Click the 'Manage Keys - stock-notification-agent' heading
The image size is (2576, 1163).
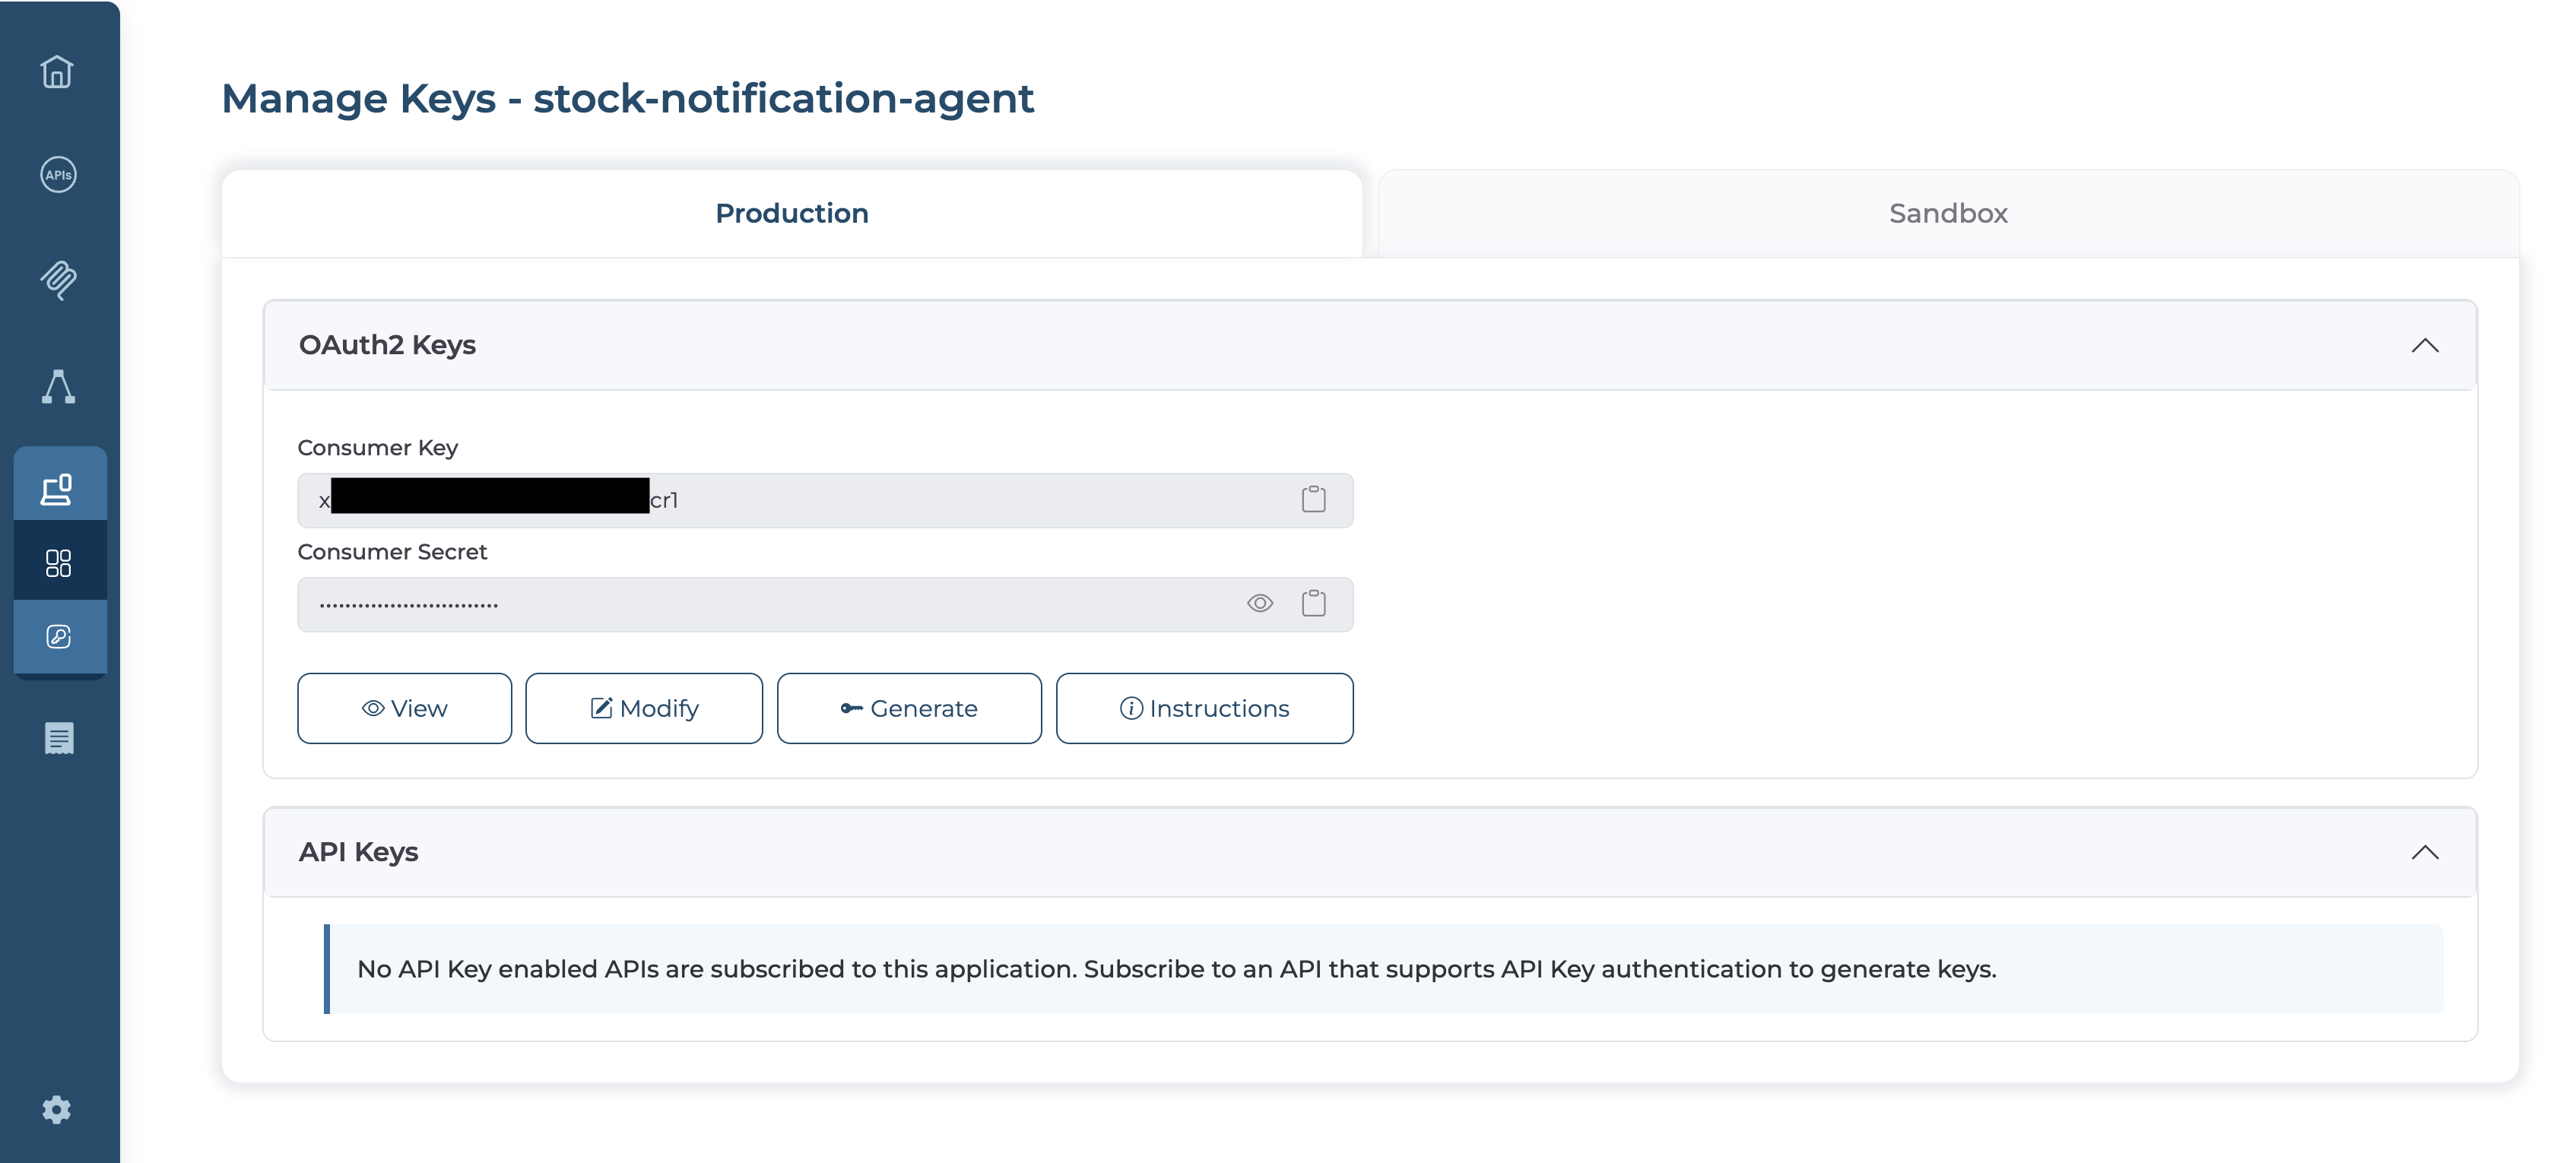[627, 98]
